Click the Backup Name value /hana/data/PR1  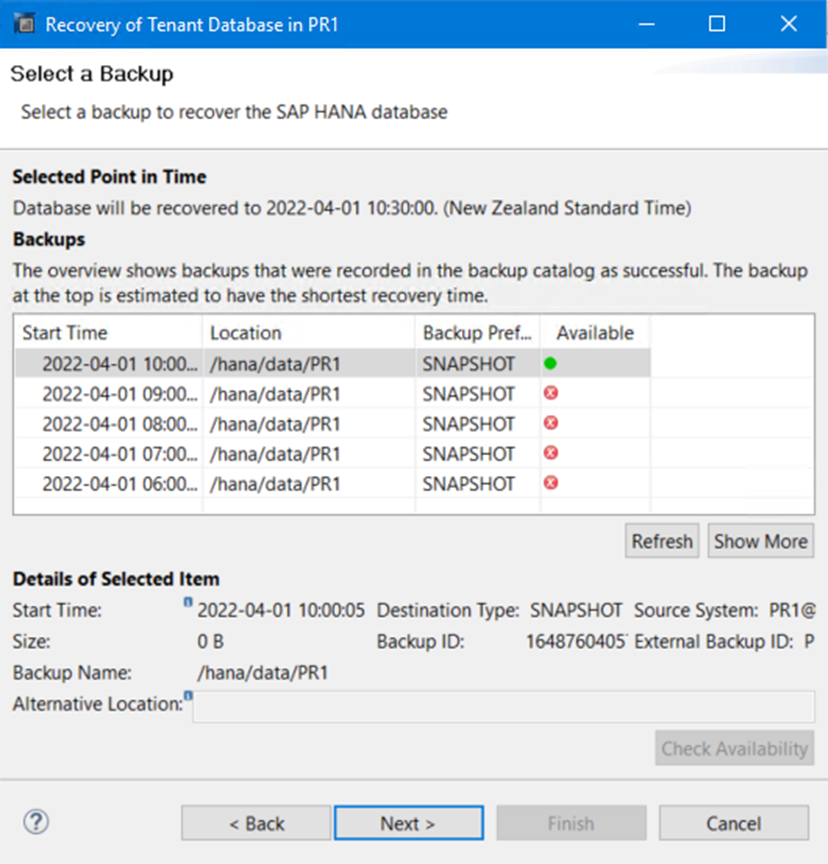(x=263, y=673)
